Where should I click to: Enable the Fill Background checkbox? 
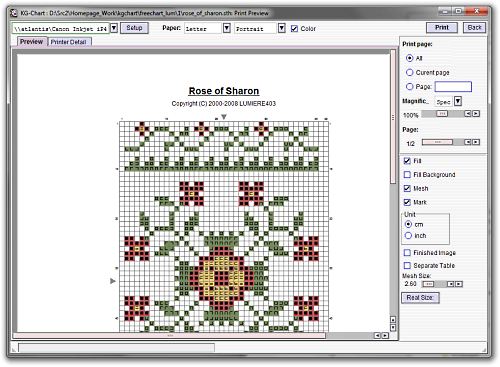click(x=407, y=174)
